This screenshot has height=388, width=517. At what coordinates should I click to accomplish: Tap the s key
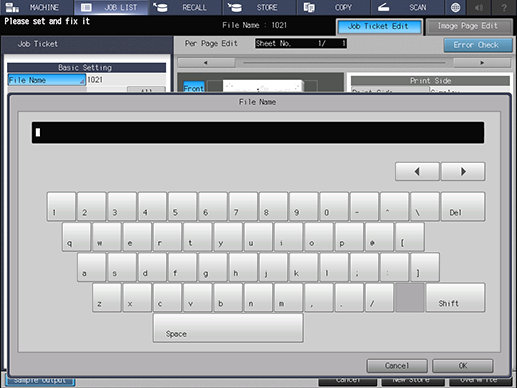tap(122, 267)
